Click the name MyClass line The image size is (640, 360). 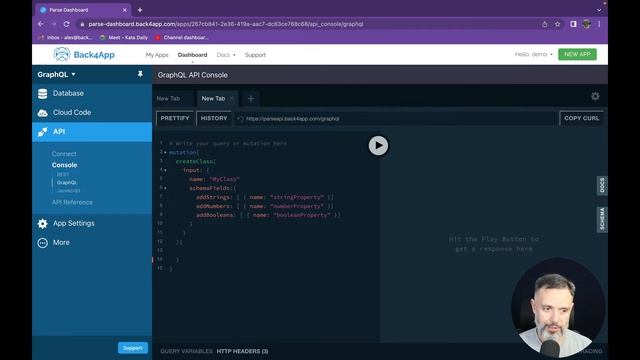[x=214, y=179]
